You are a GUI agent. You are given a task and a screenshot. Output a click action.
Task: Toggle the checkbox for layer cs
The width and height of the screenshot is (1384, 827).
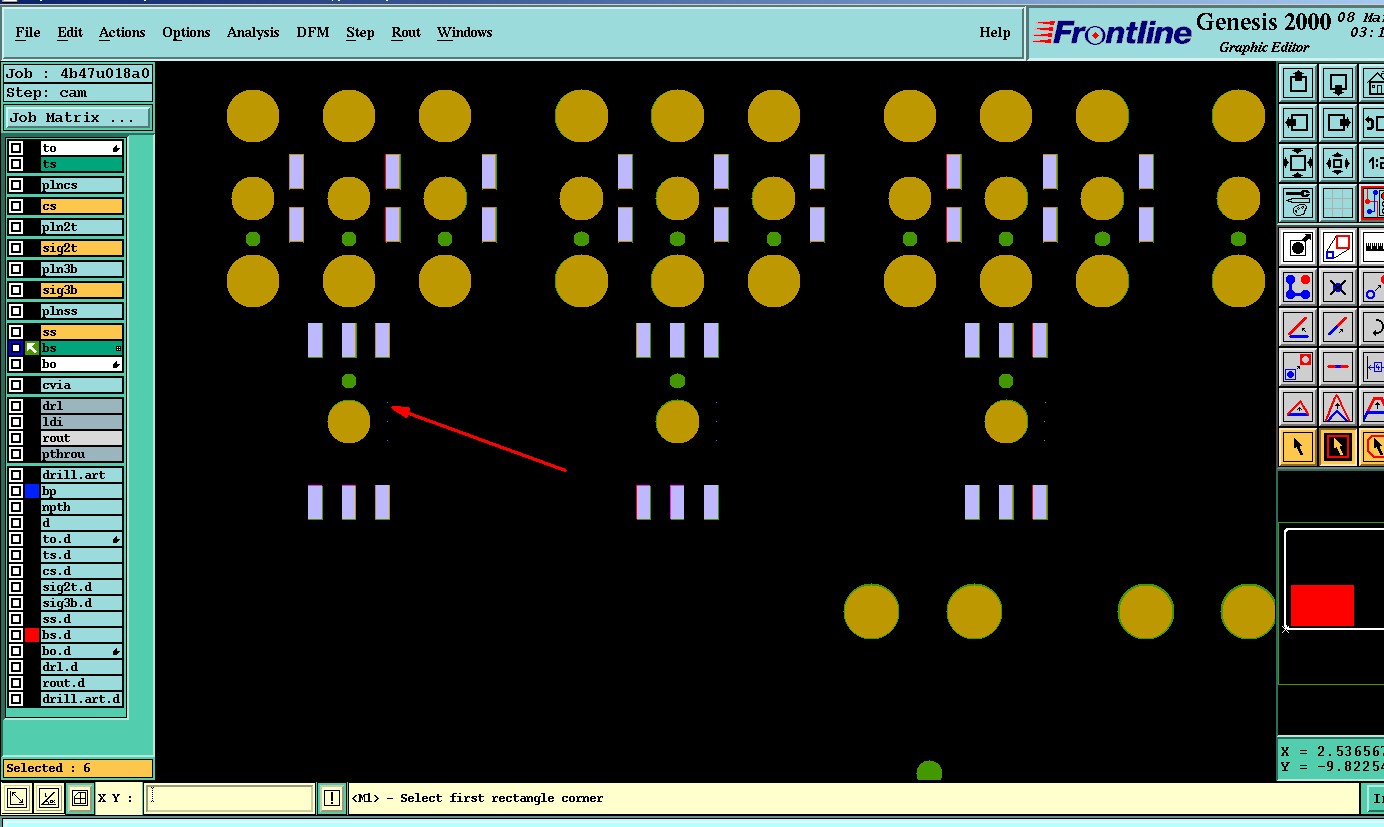pos(16,206)
